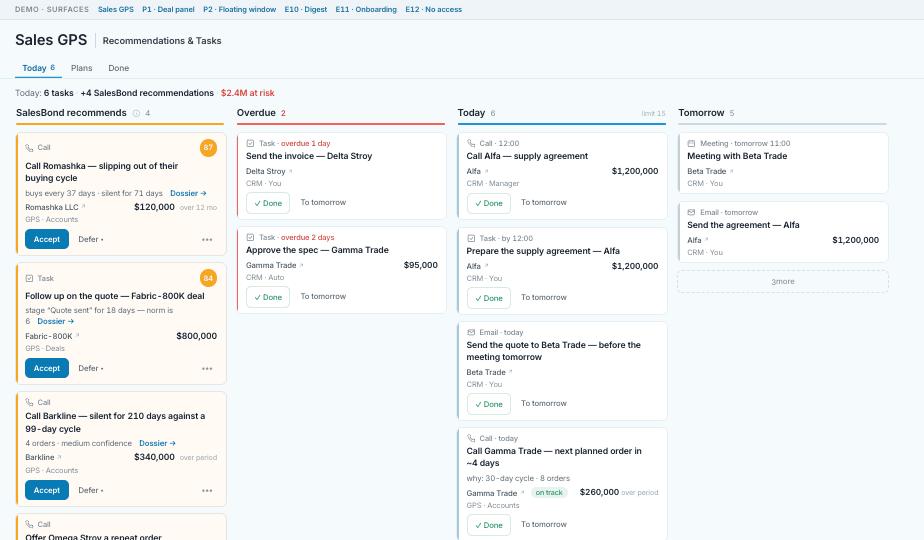Viewport: 924px width, 540px height.
Task: Expand the 3 more tasks in Tomorrow
Action: point(783,282)
